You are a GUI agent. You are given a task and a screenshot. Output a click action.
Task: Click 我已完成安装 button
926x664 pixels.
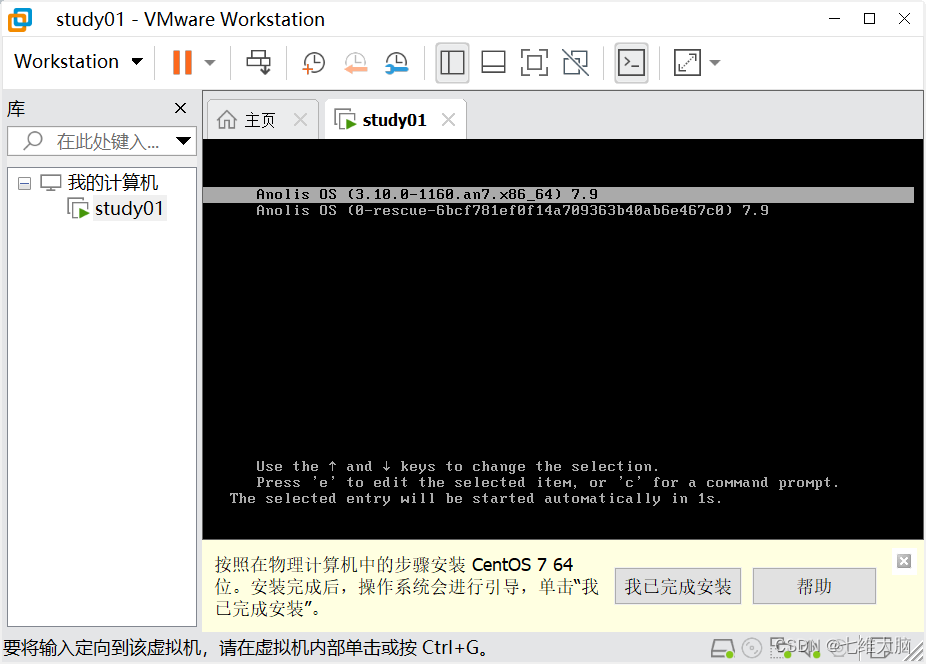pos(678,586)
